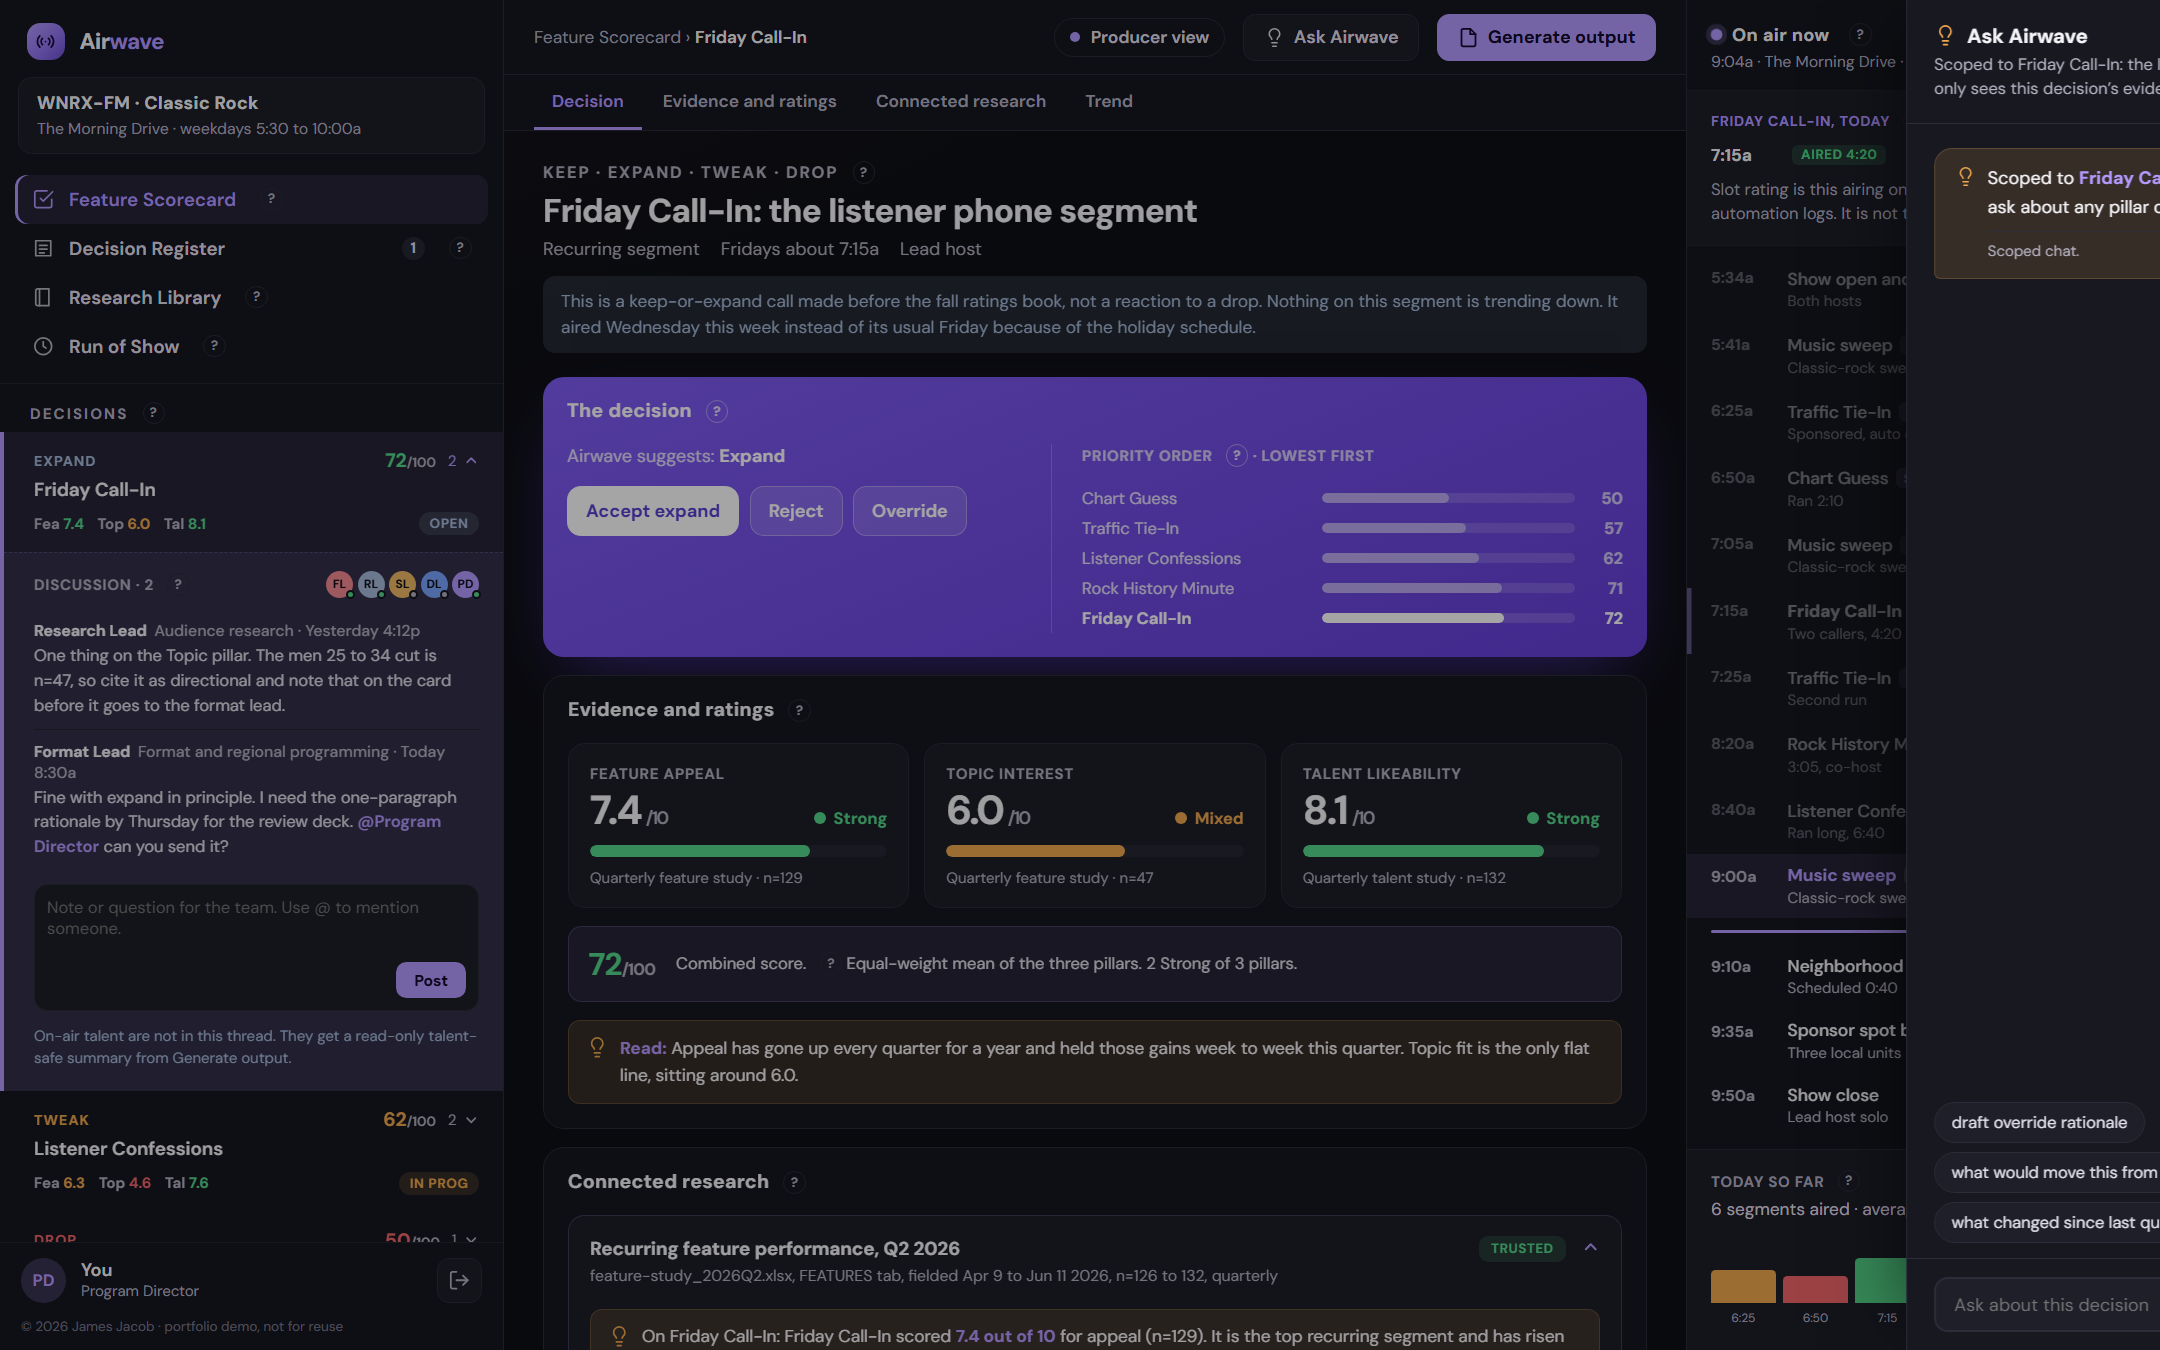The image size is (2160, 1350).
Task: Switch to Evidence and ratings tab
Action: pos(750,101)
